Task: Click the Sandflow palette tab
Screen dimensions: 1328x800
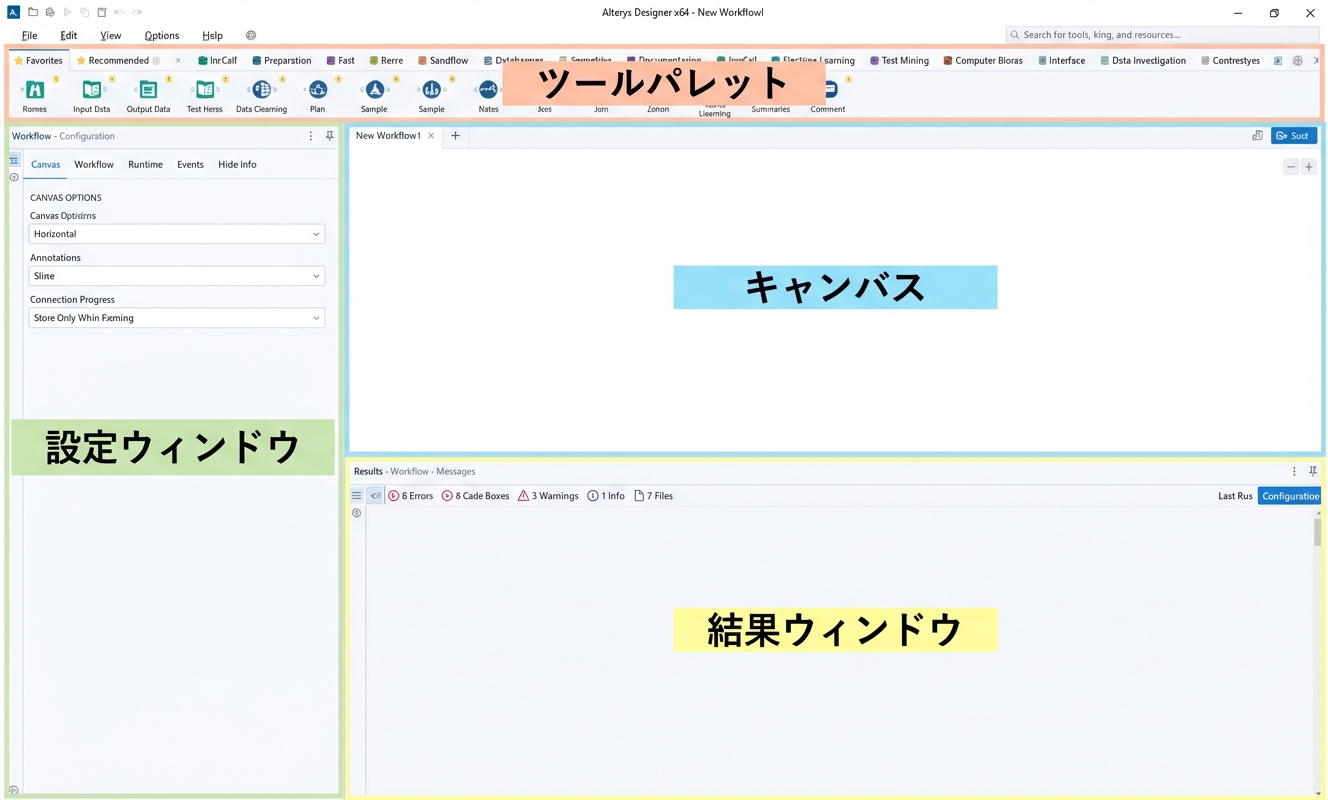Action: [443, 60]
